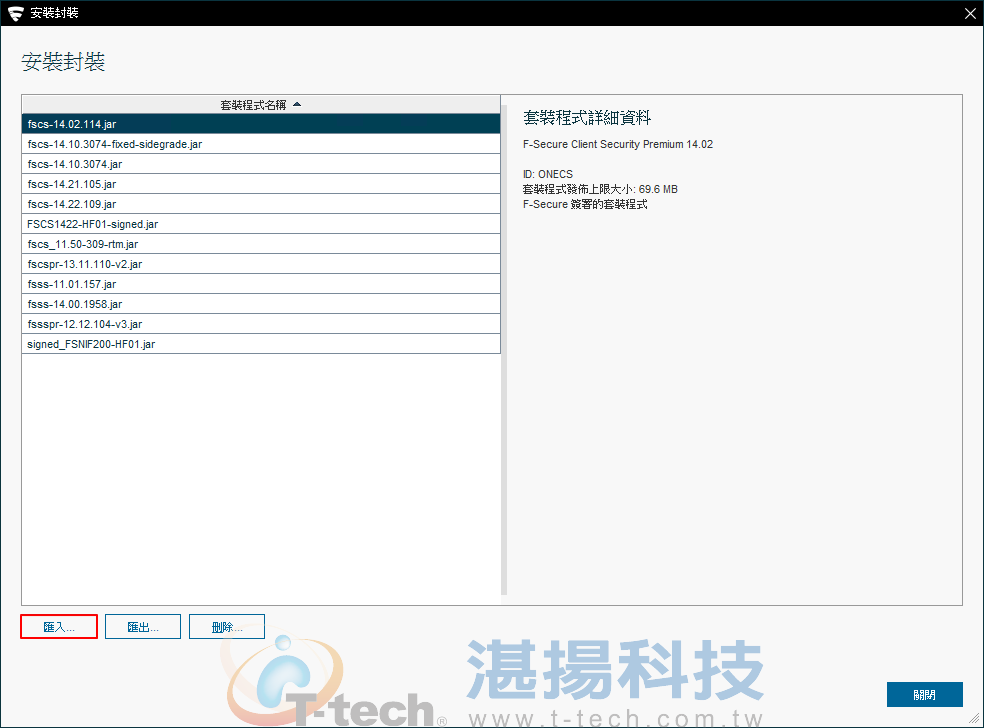Select package FSCS1422-HF01-signed.jar

pyautogui.click(x=261, y=225)
